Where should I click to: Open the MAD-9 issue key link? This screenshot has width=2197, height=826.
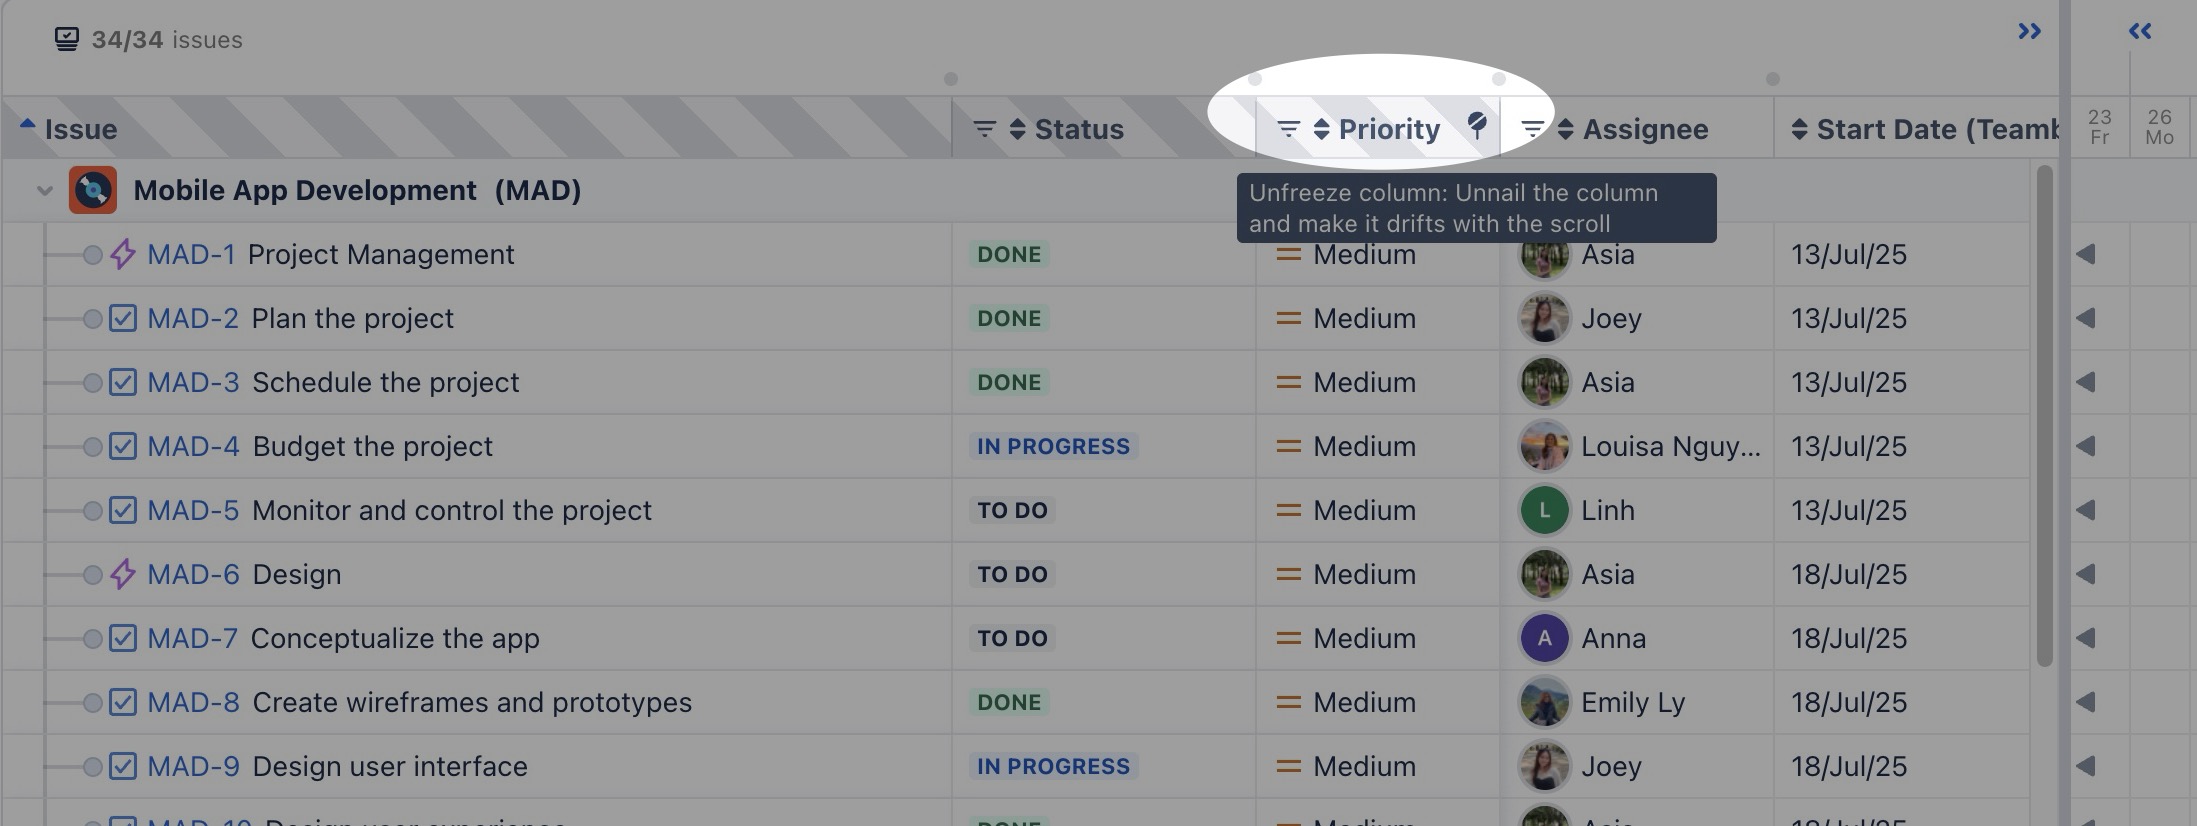point(193,766)
